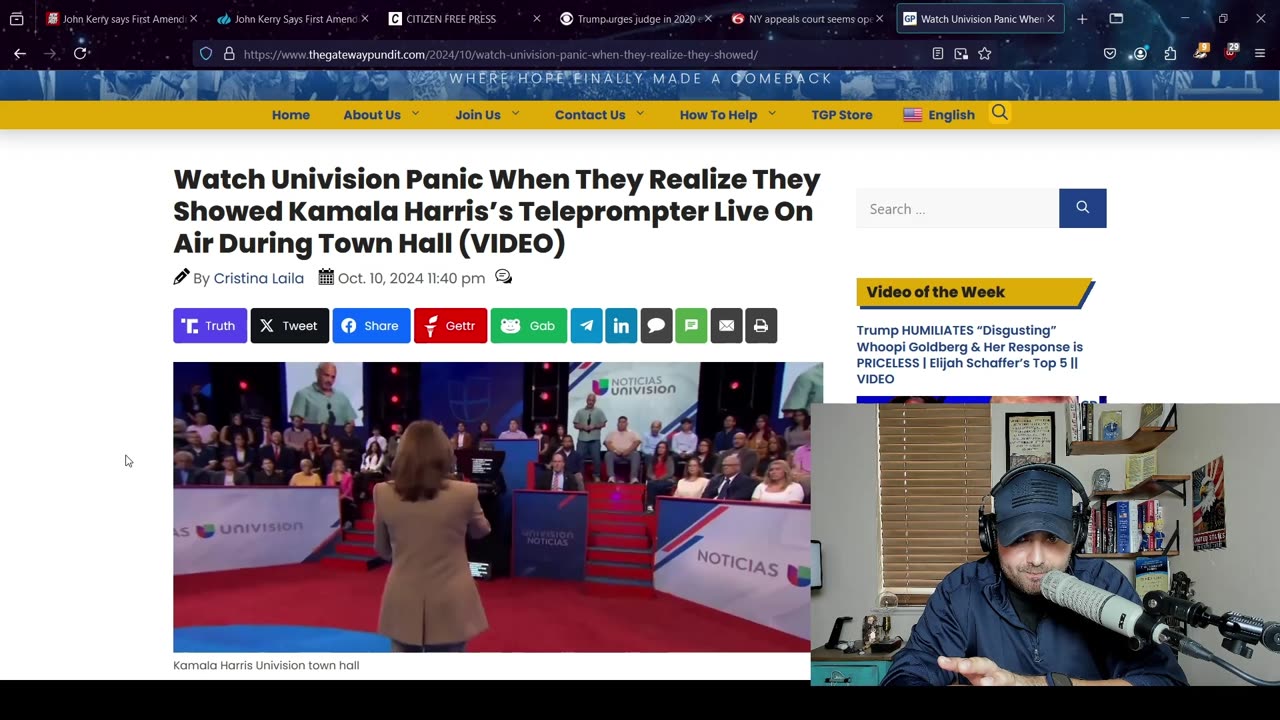Image resolution: width=1280 pixels, height=720 pixels.
Task: Share the article by email
Action: click(x=726, y=326)
